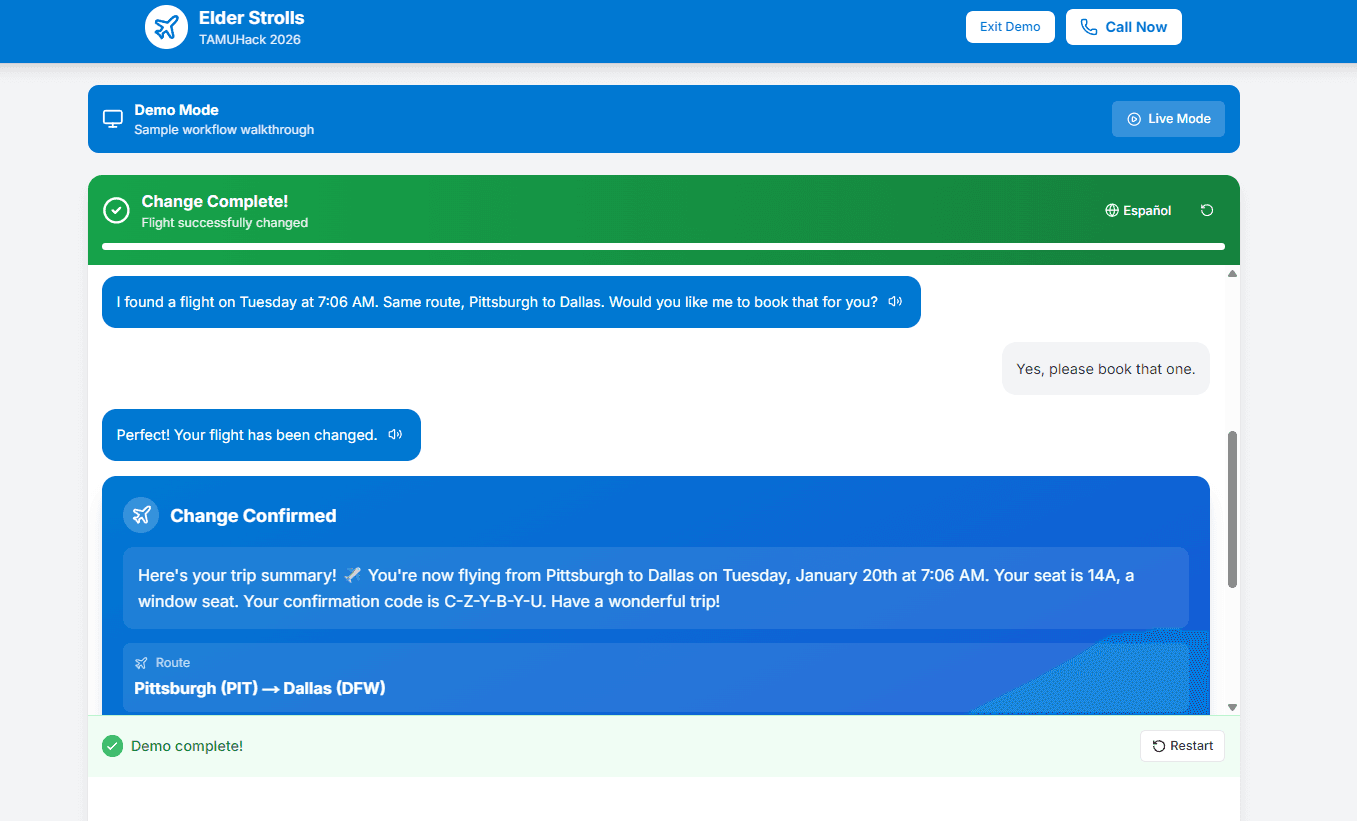Click the Change Confirmed airplane icon
This screenshot has width=1357, height=821.
141,515
